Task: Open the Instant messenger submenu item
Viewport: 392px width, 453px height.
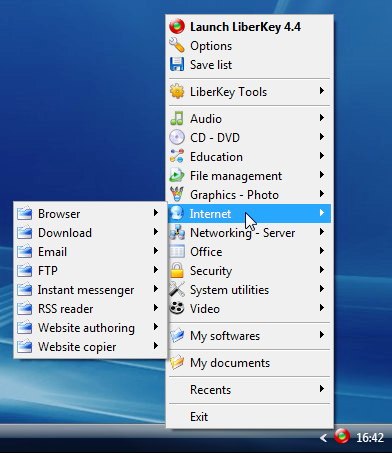Action: tap(90, 290)
